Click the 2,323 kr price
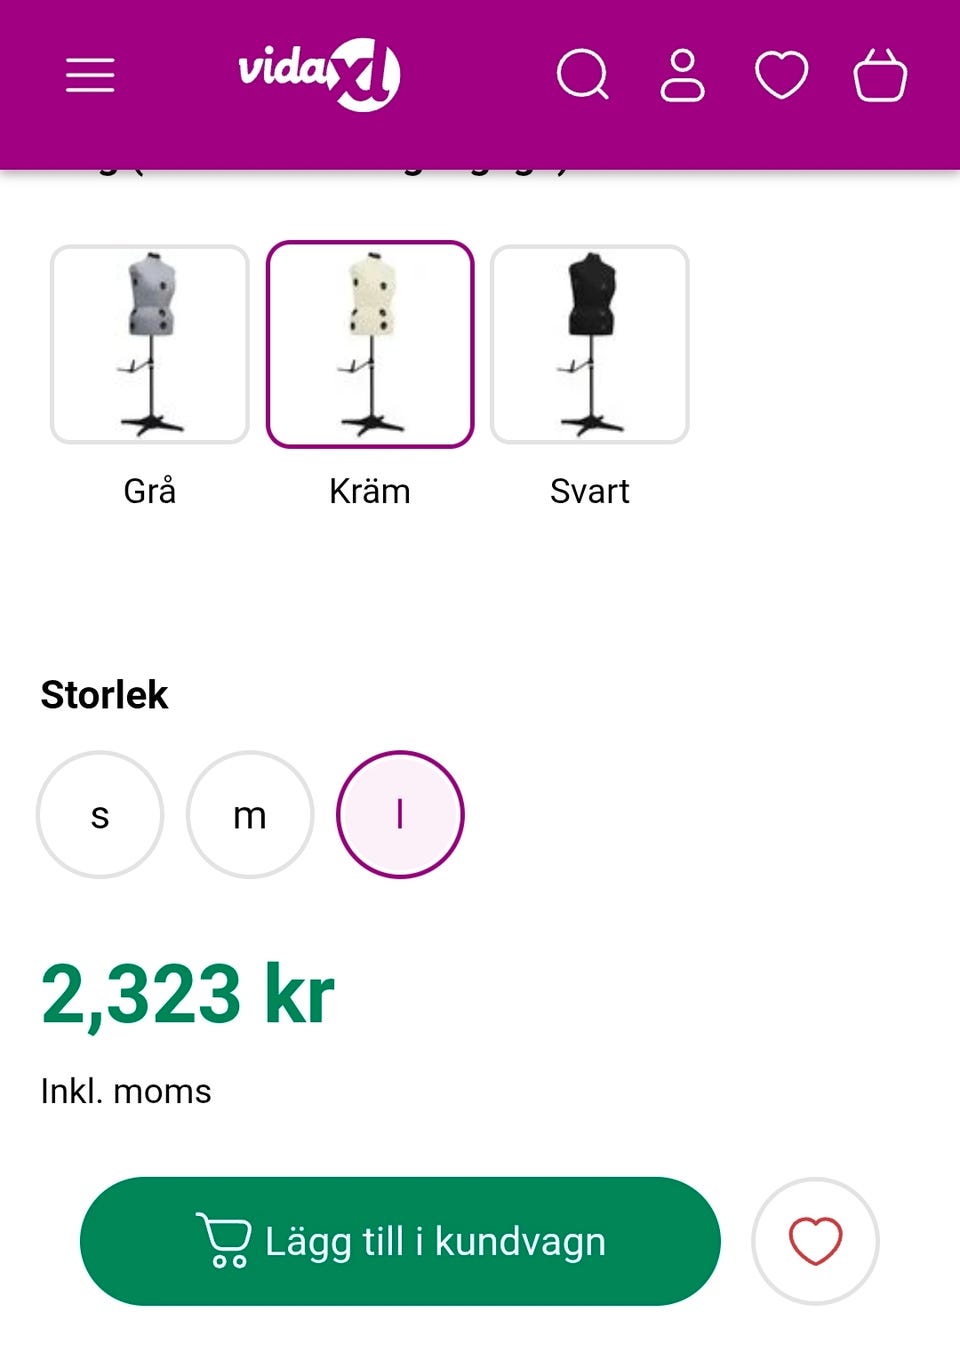Image resolution: width=960 pixels, height=1360 pixels. 188,995
